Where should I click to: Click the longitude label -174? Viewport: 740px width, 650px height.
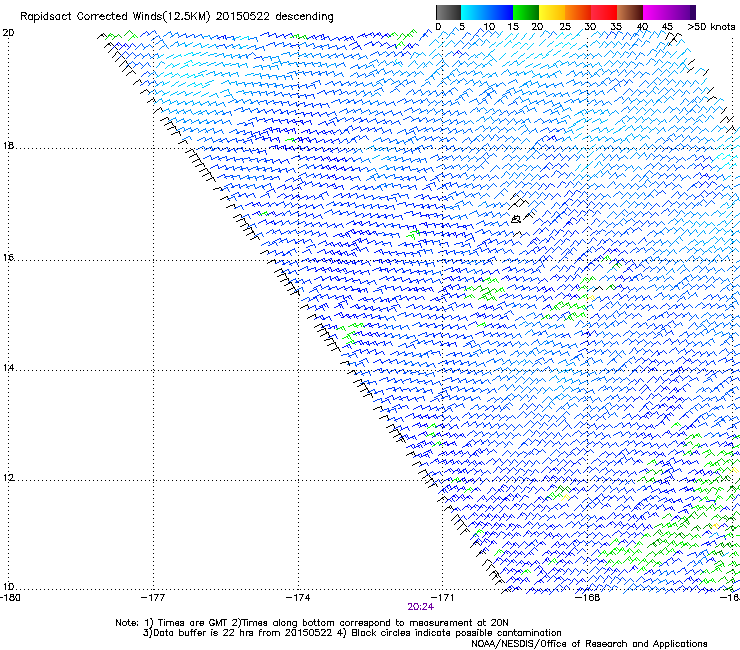click(298, 598)
